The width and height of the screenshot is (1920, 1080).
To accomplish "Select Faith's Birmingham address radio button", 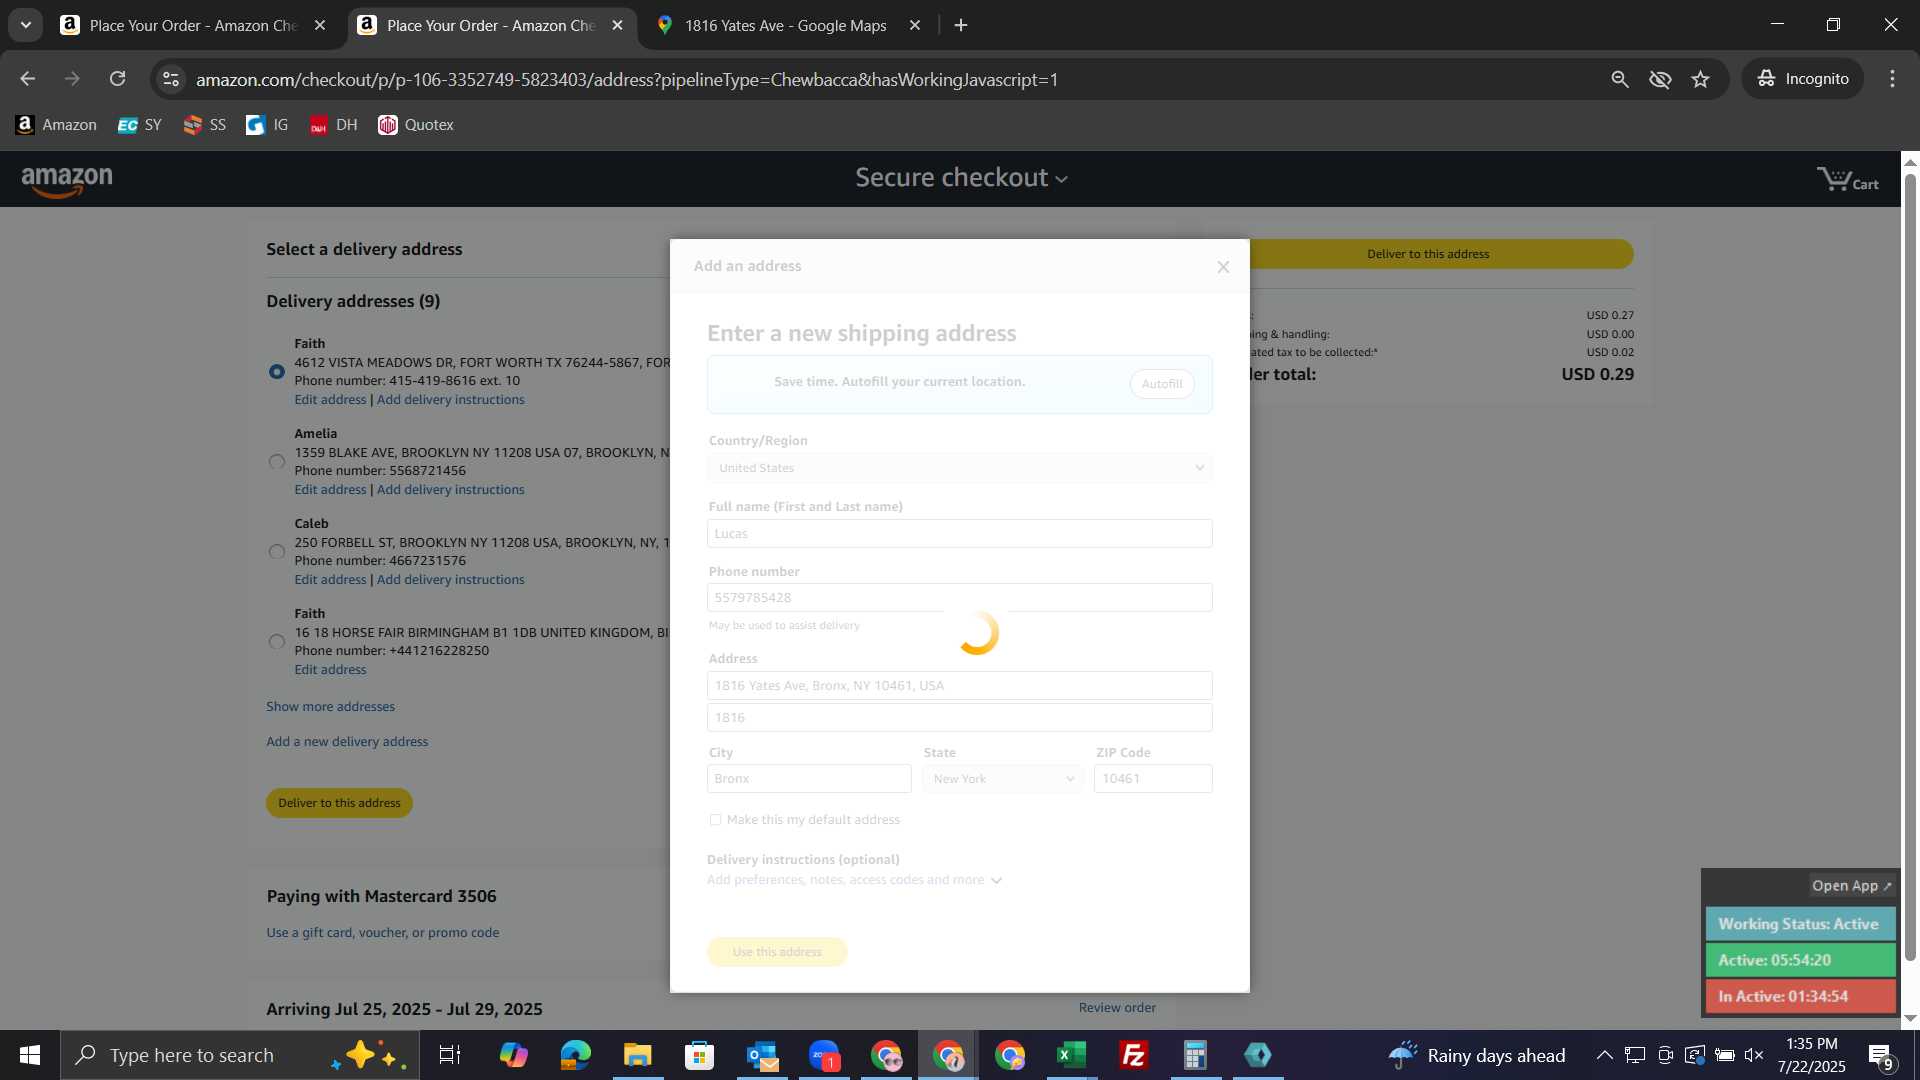I will pos(277,642).
